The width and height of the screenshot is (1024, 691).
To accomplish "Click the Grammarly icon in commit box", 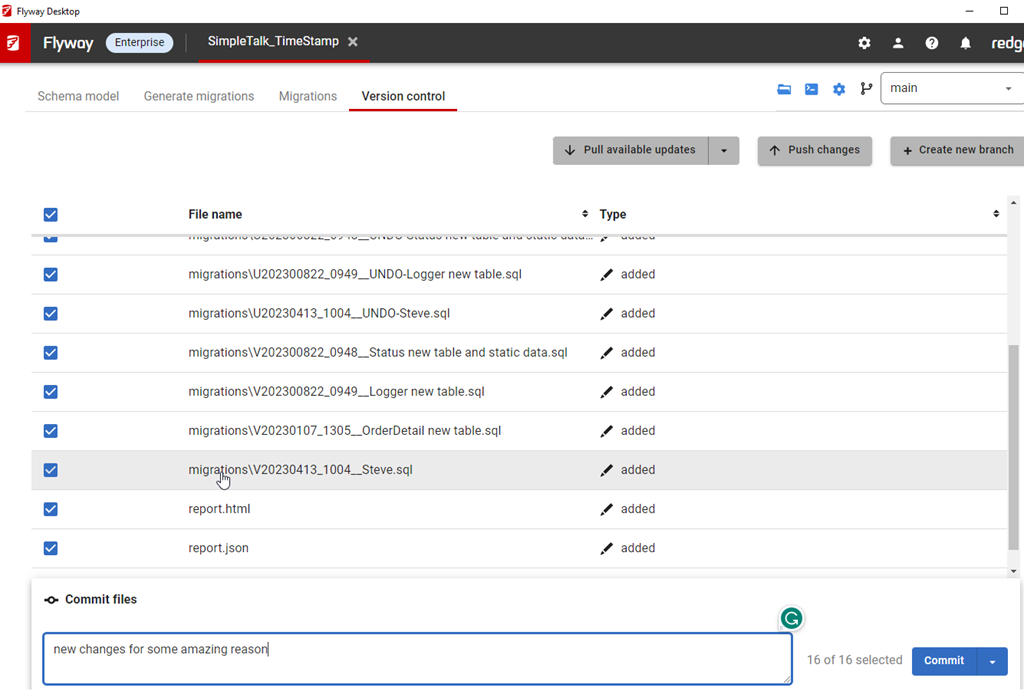I will [x=791, y=619].
